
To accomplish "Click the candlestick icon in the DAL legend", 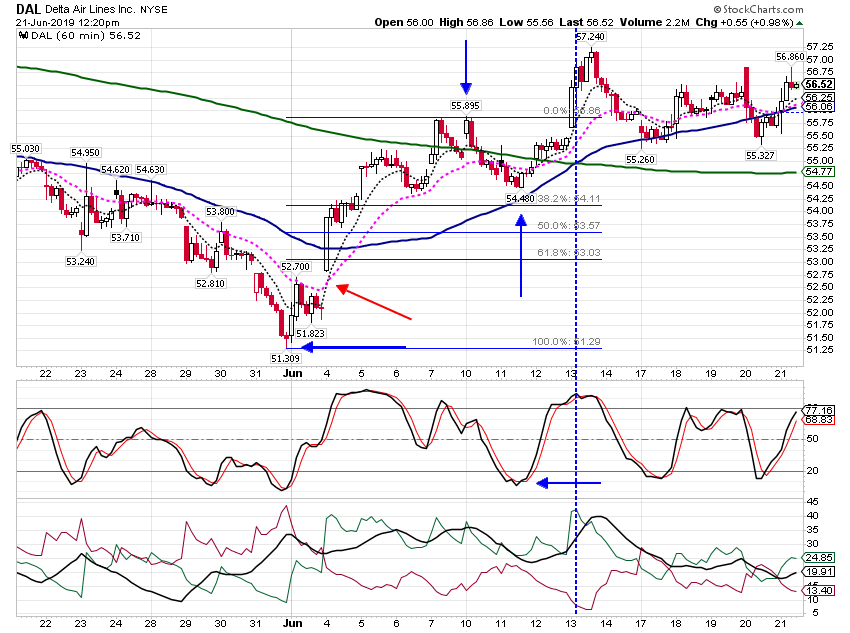I will 23,36.
